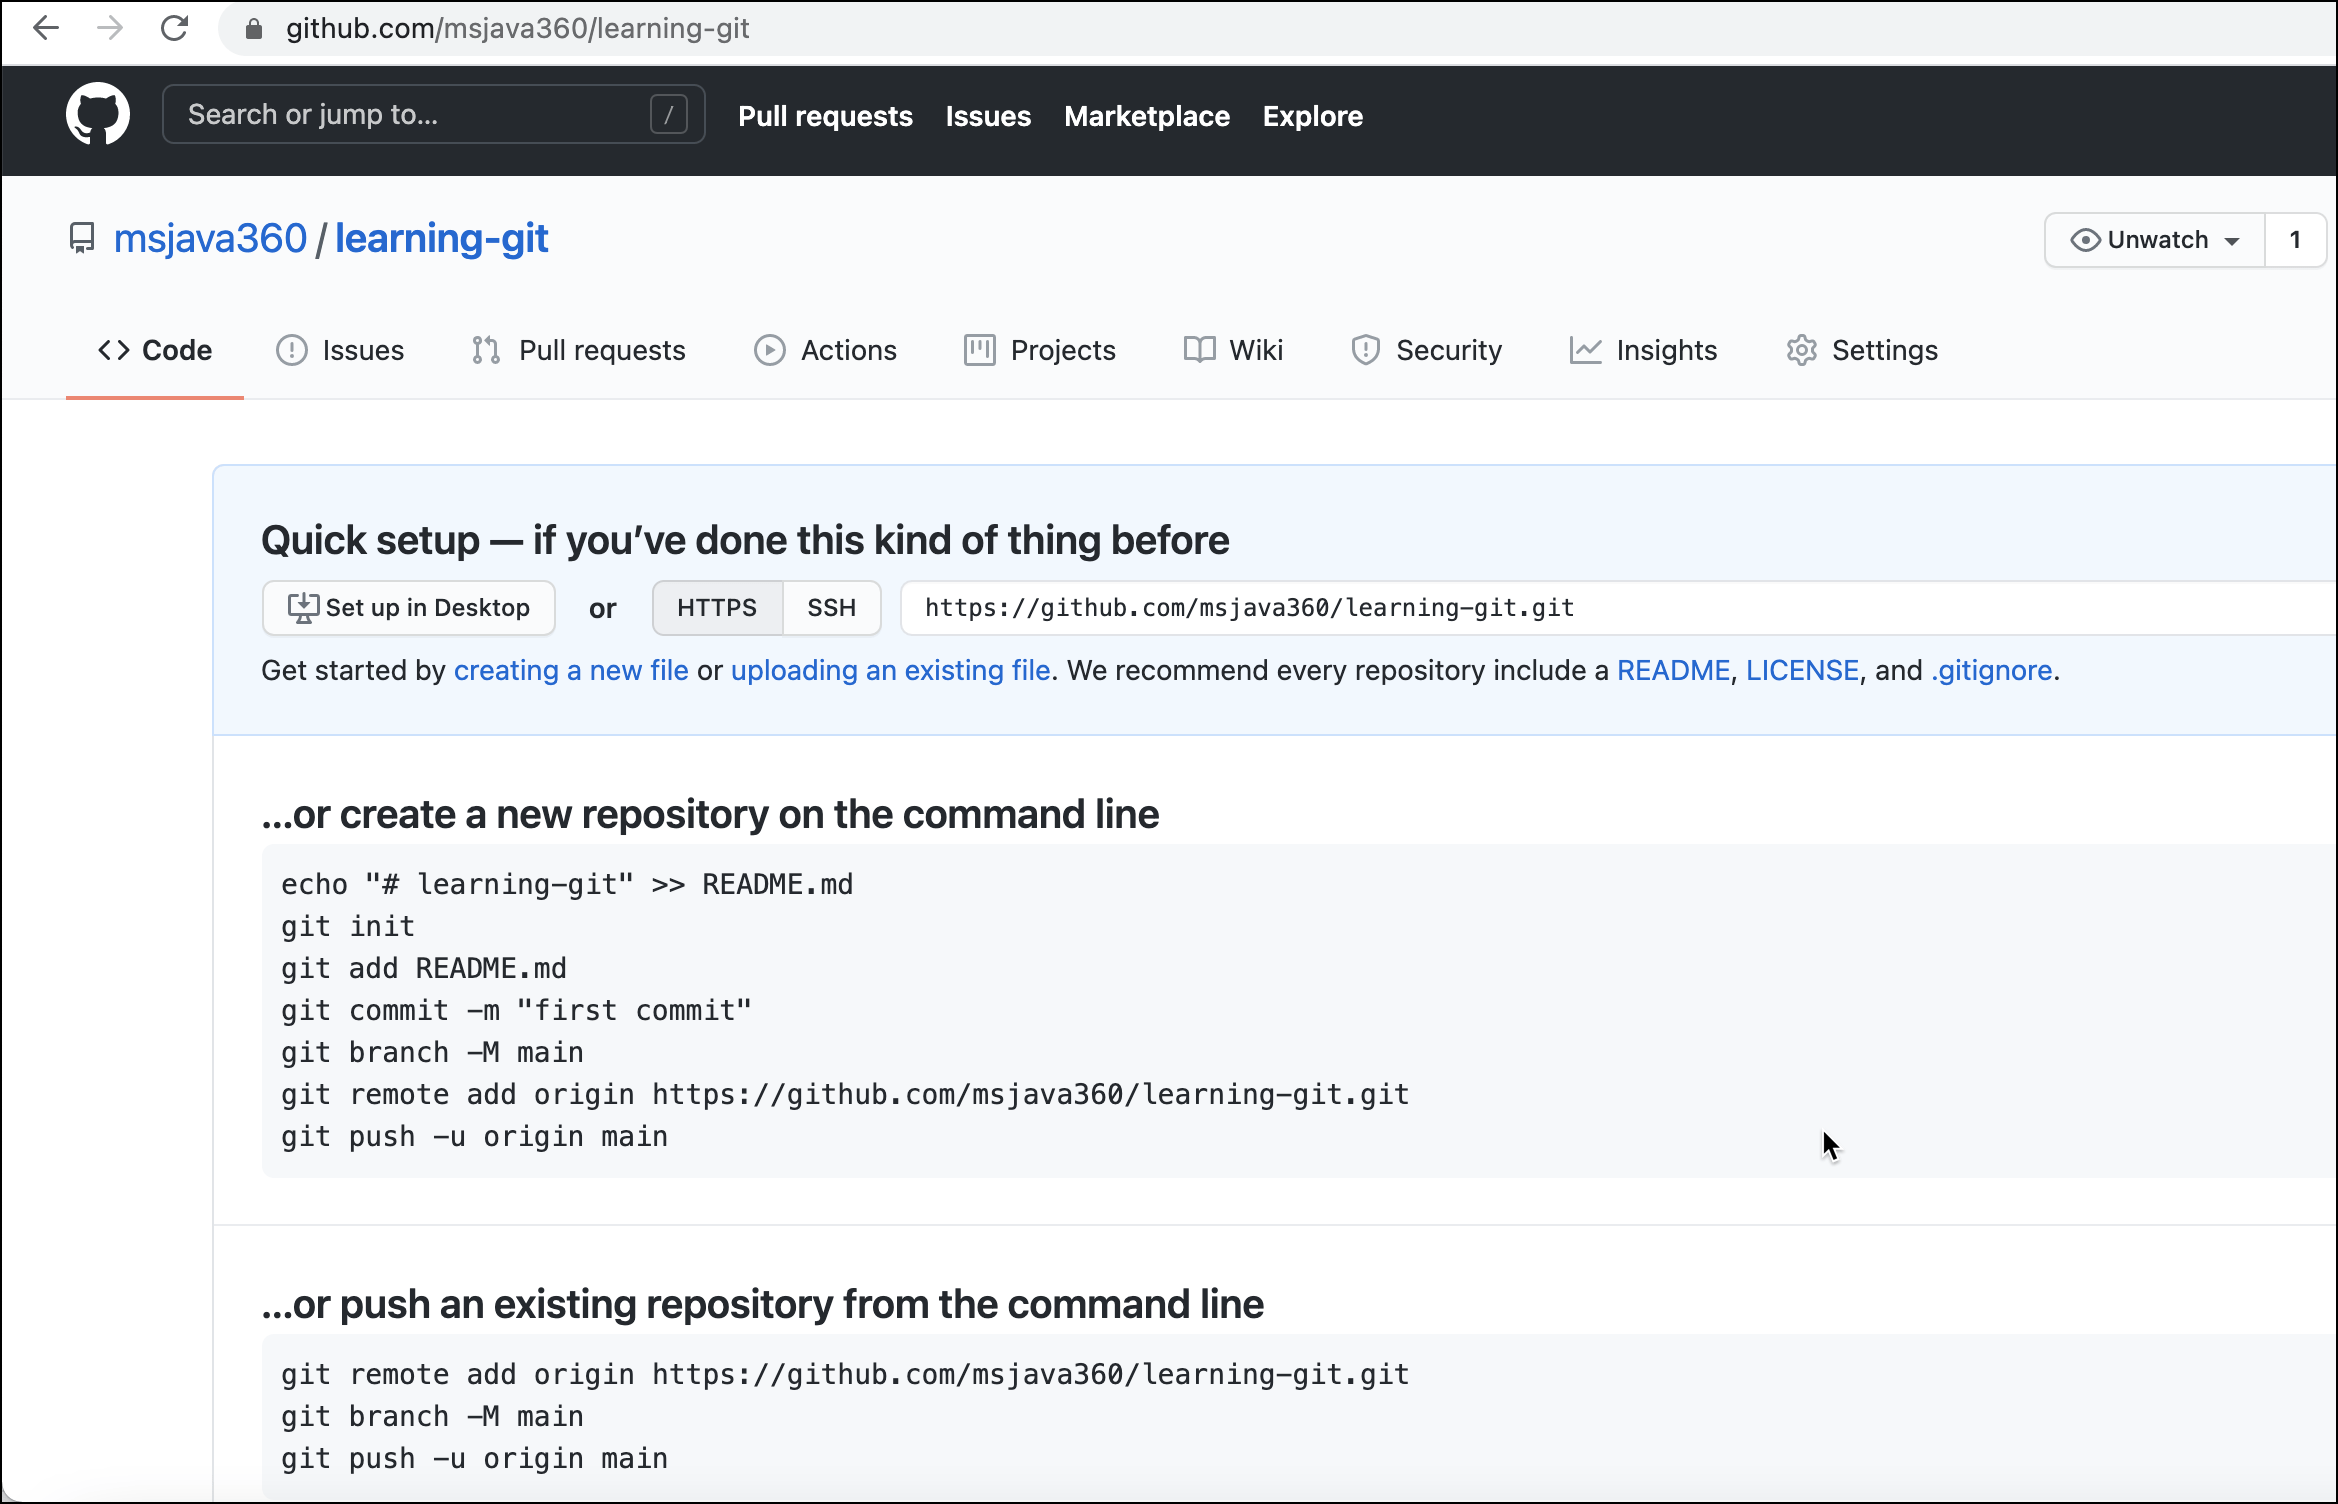Select HTTPS clone protocol
2338x1504 pixels.
(717, 608)
